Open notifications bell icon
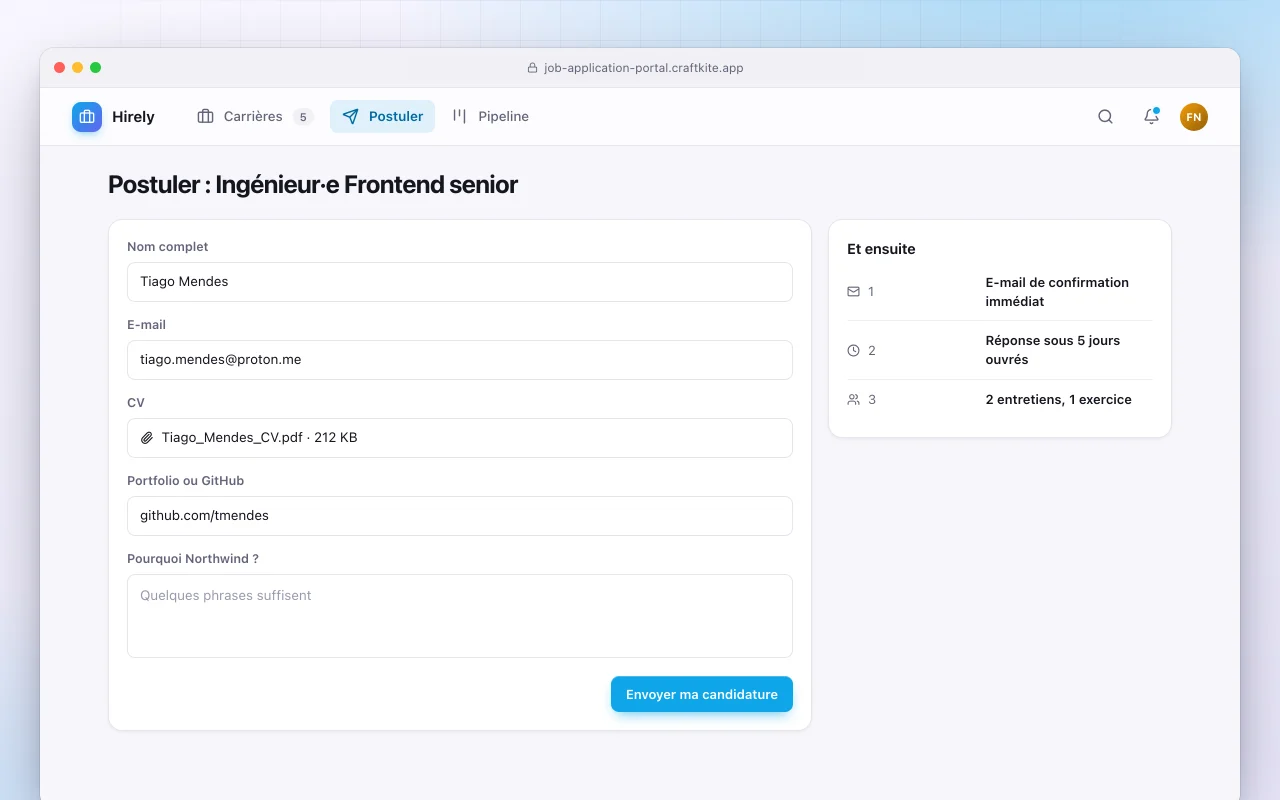Image resolution: width=1280 pixels, height=800 pixels. point(1151,117)
